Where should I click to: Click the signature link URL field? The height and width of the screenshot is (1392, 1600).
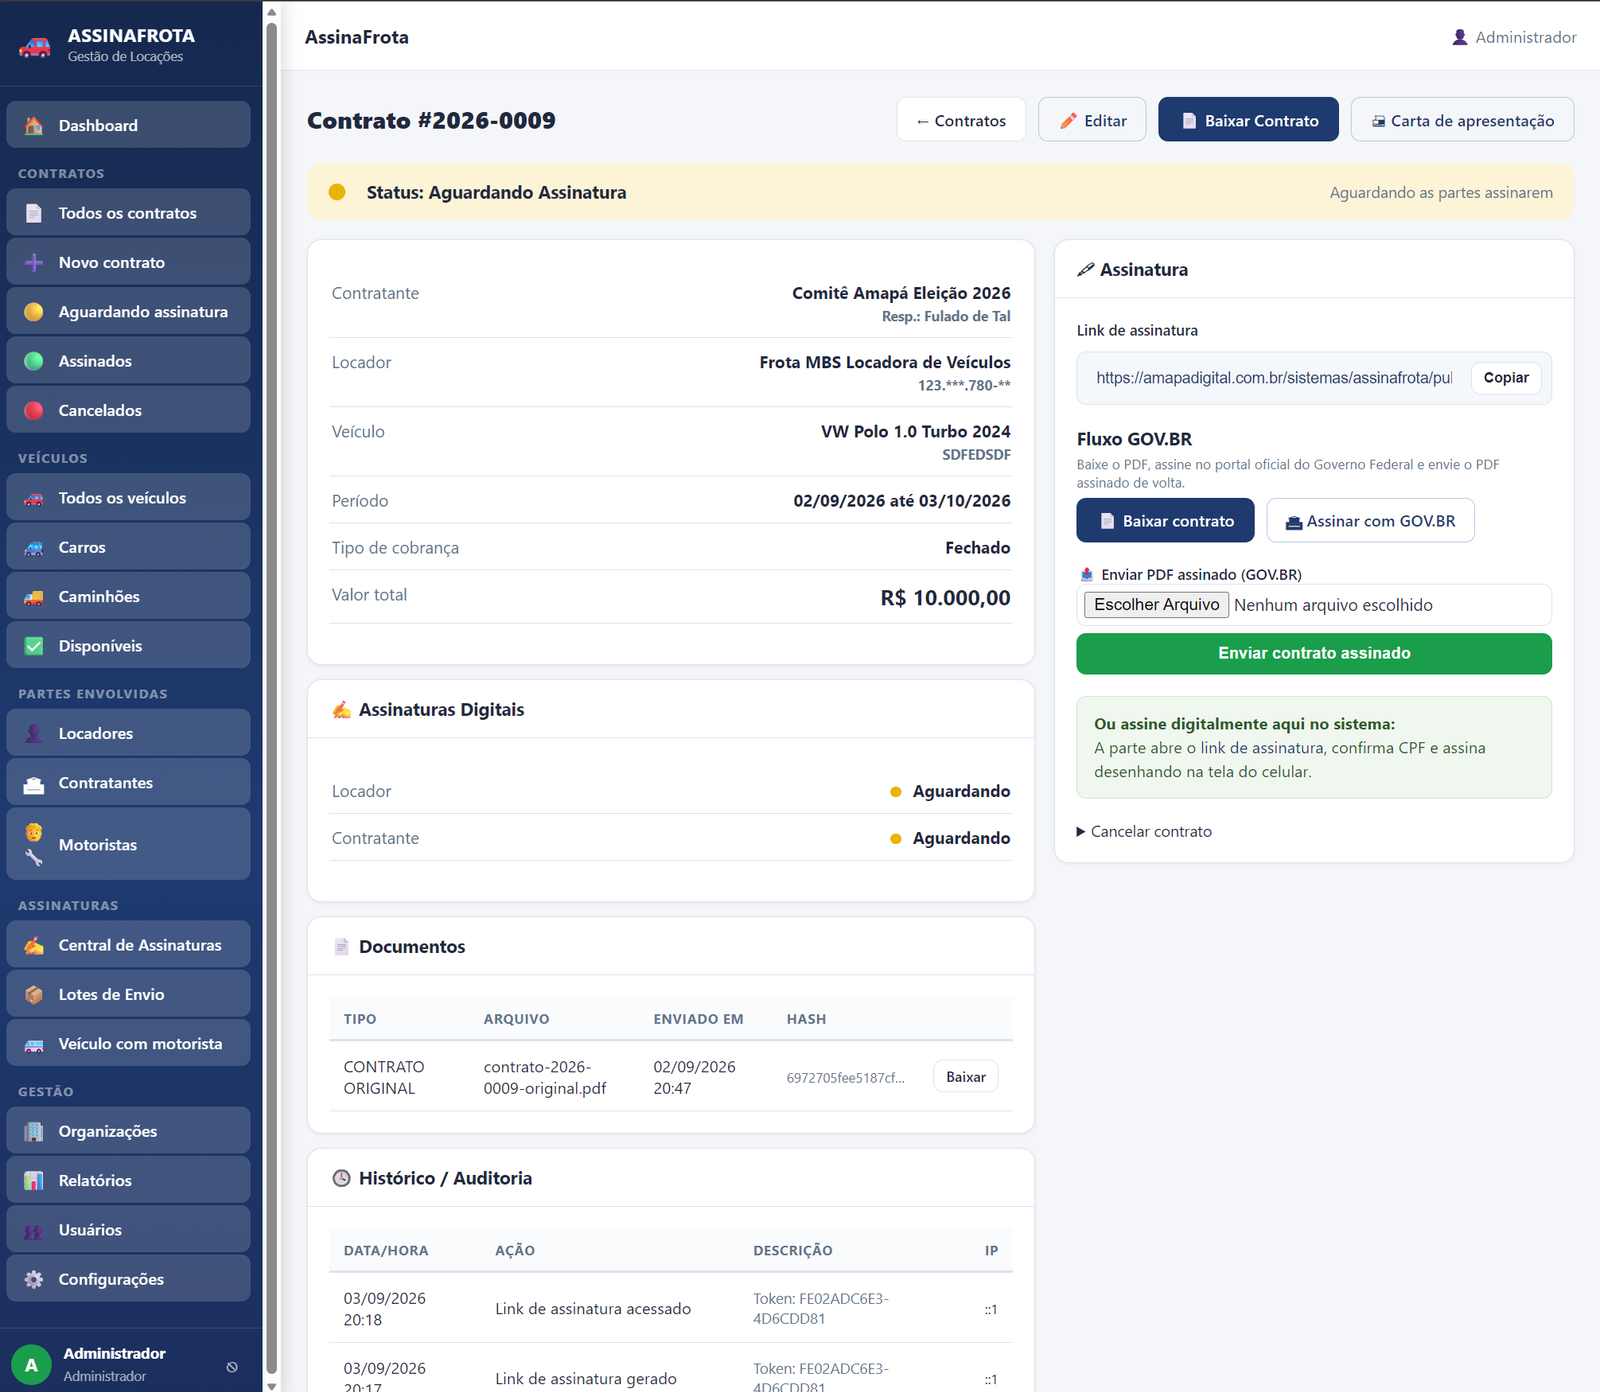point(1274,378)
